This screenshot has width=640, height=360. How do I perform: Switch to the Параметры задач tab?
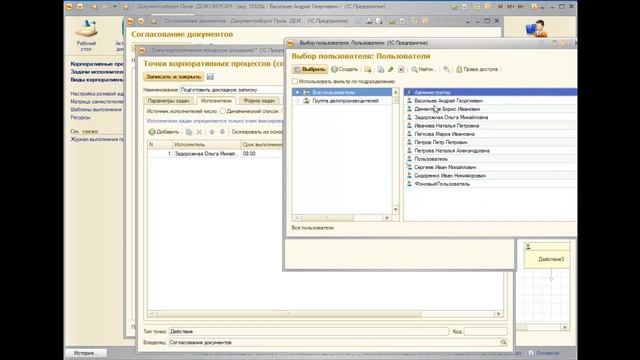(x=169, y=100)
